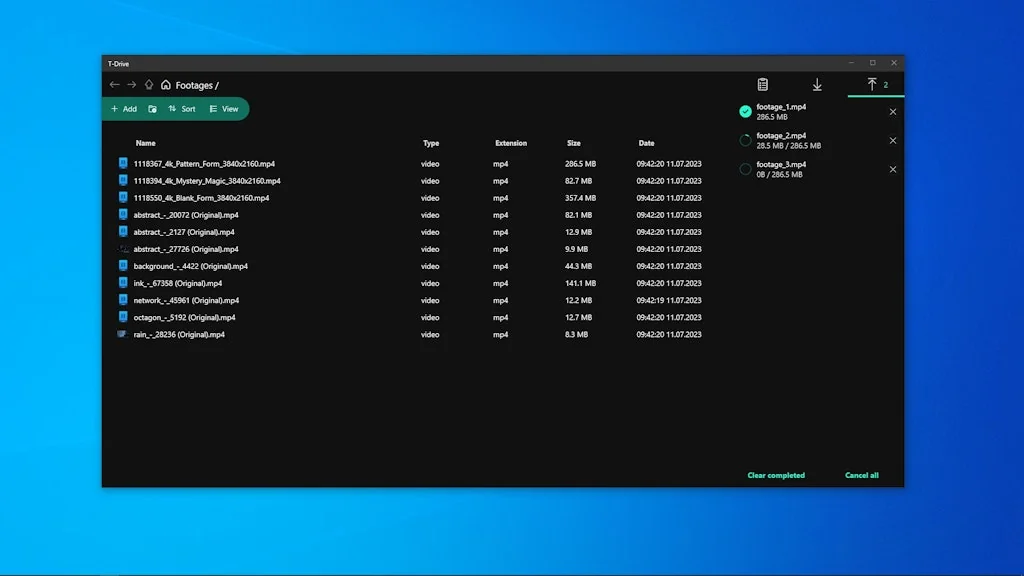1024x576 pixels.
Task: Click footage_2.mp4 upload progress ring
Action: click(x=745, y=140)
